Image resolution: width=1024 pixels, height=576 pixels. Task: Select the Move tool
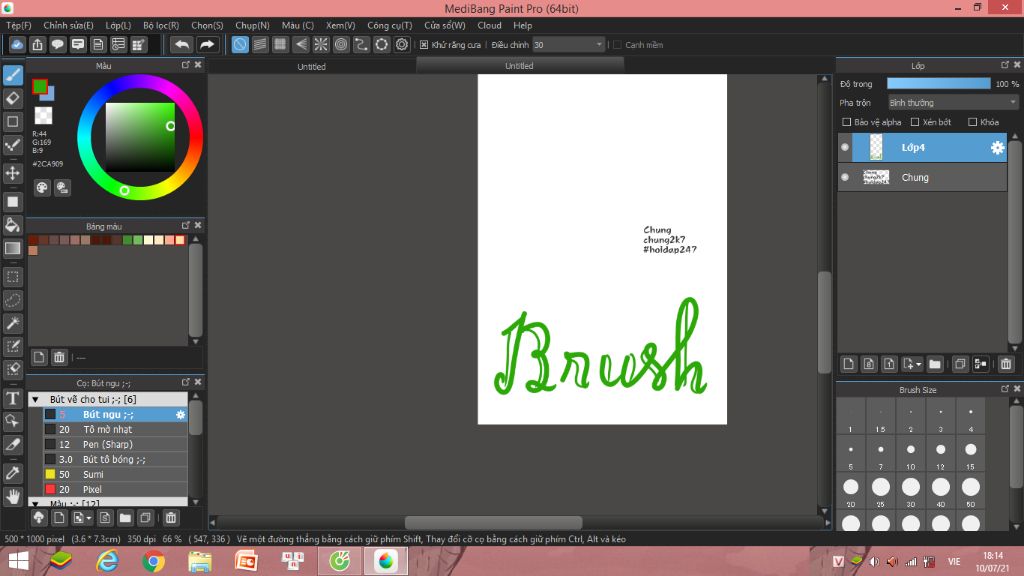tap(12, 173)
